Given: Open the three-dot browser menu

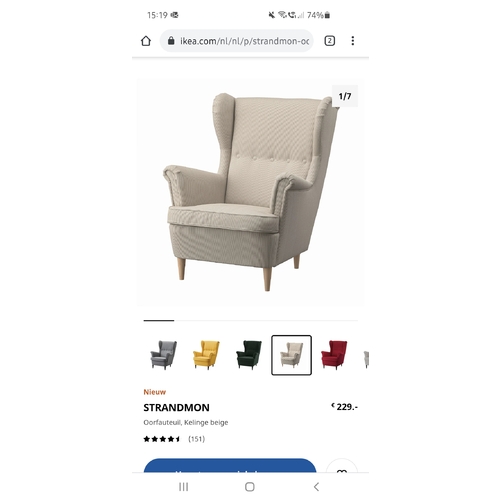Looking at the screenshot, I should (353, 41).
